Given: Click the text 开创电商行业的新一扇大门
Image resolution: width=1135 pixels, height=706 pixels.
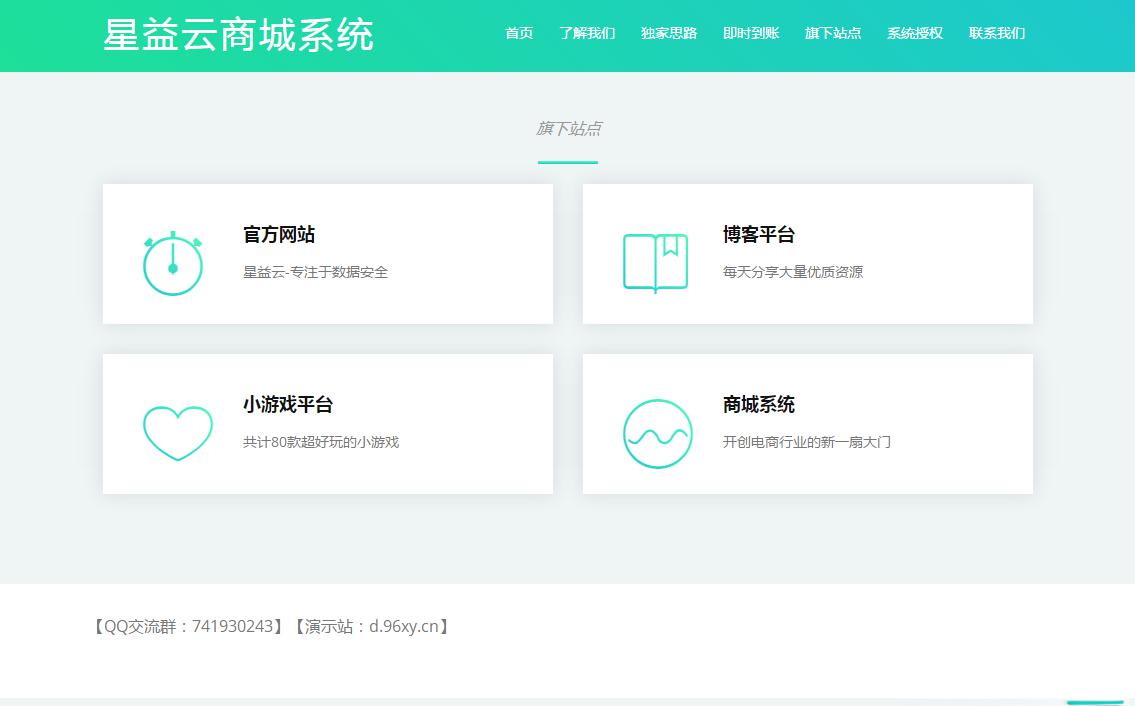Looking at the screenshot, I should [x=806, y=442].
